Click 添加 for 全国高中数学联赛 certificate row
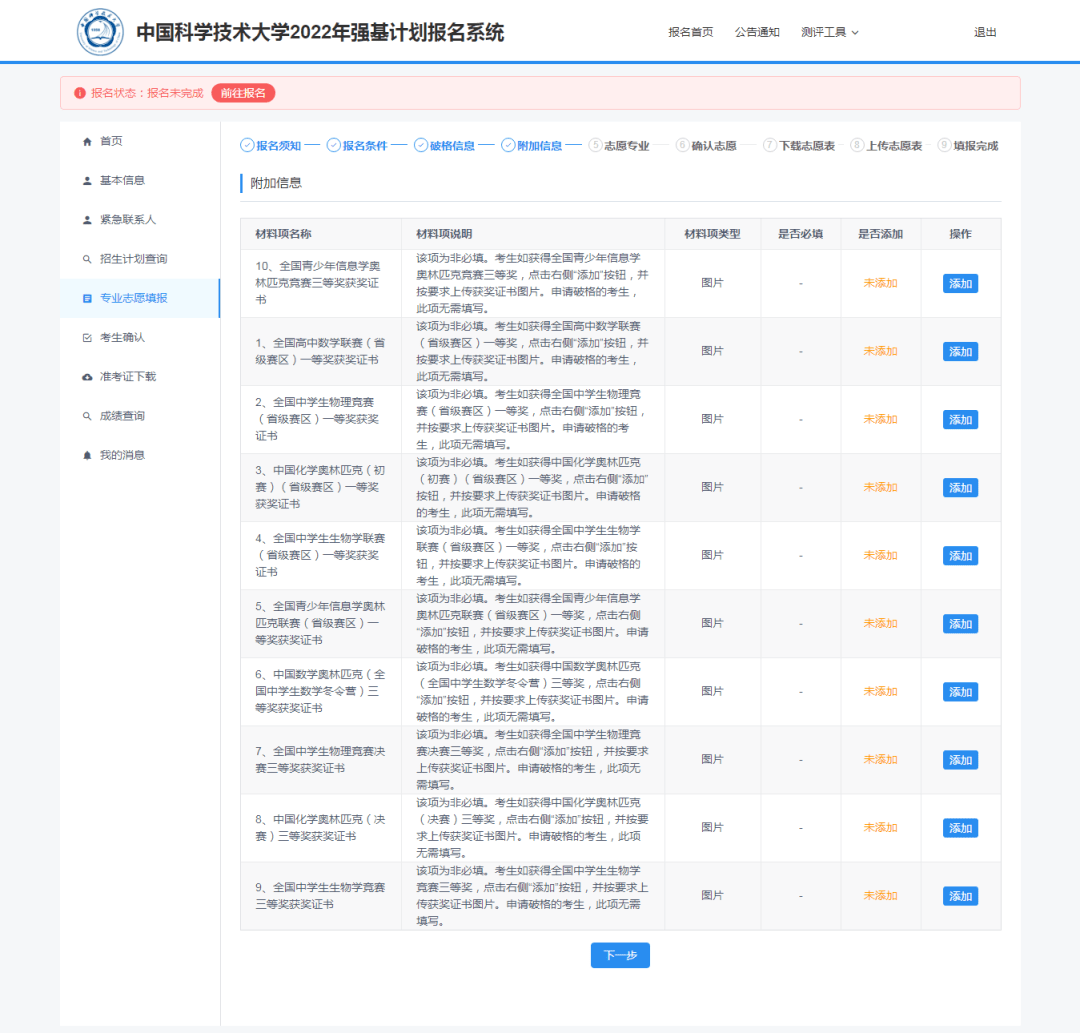Image resolution: width=1080 pixels, height=1033 pixels. click(x=960, y=352)
